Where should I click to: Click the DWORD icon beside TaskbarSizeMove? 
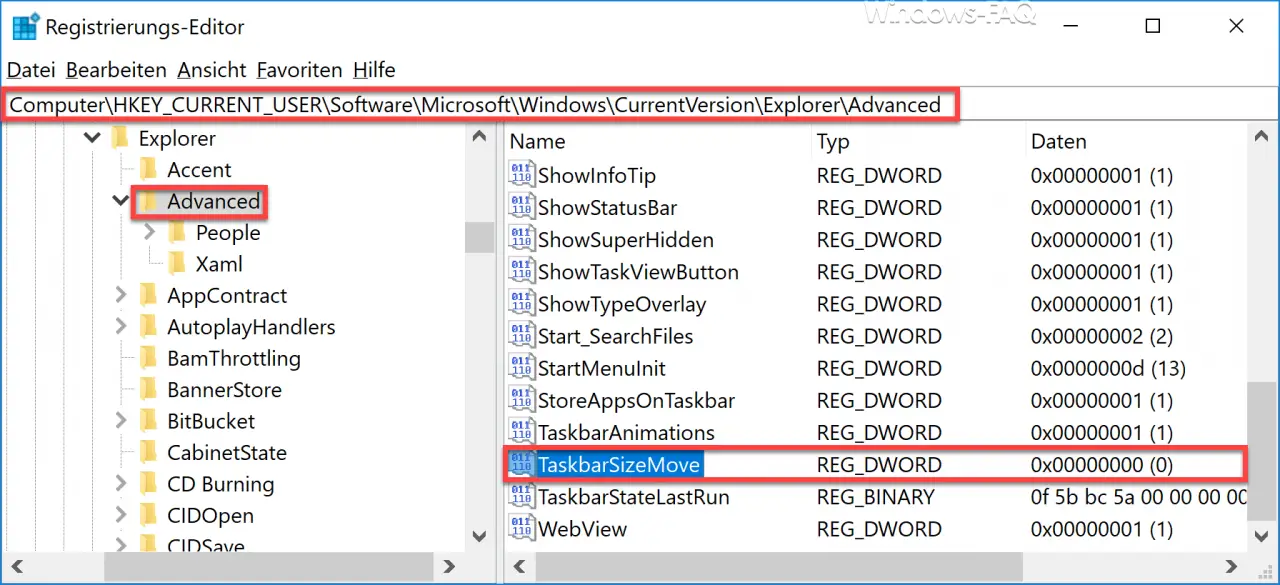coord(522,464)
